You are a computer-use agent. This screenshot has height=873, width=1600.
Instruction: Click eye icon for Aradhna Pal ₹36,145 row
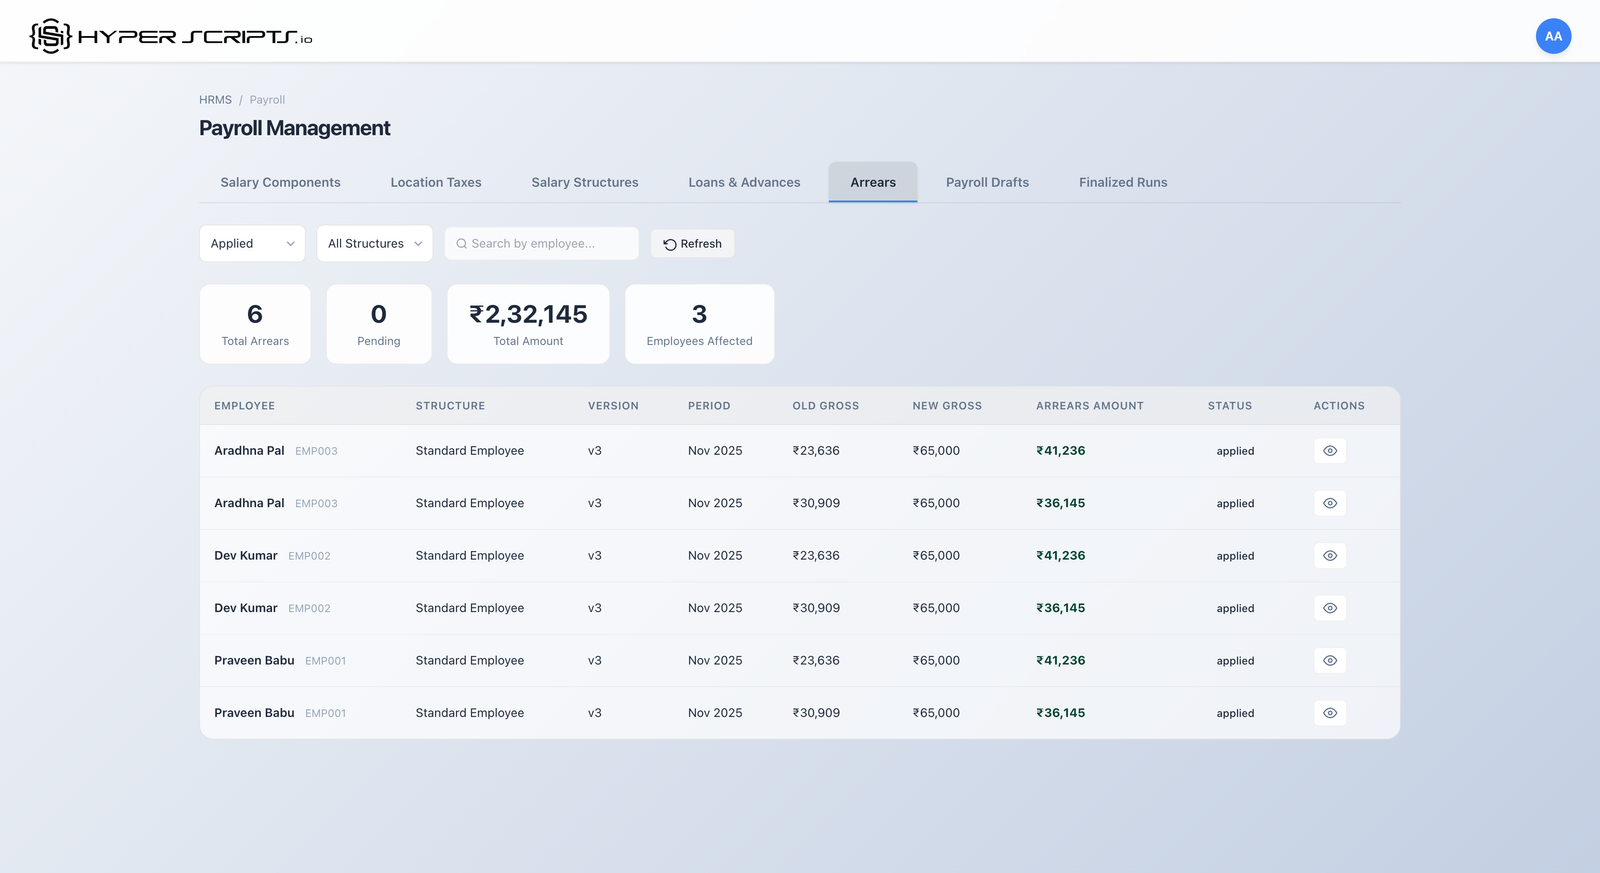pyautogui.click(x=1329, y=503)
